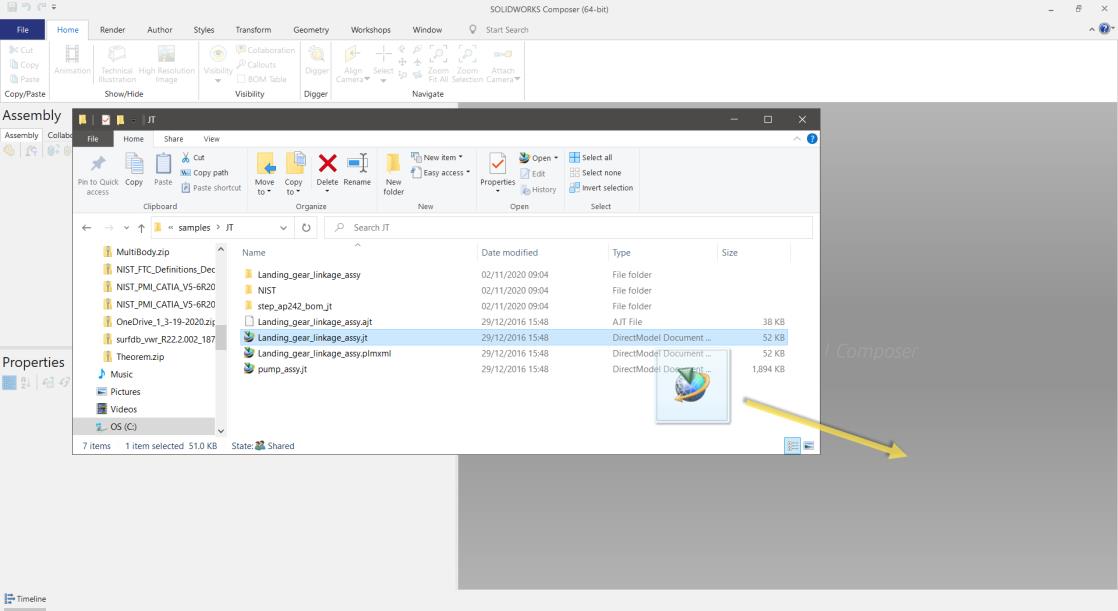Open the Geometry tab in Composer

click(x=311, y=30)
